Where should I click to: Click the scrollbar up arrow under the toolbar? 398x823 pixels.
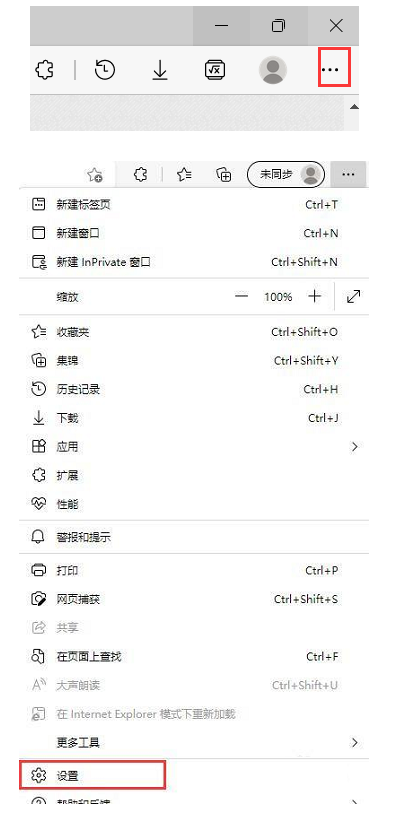[x=354, y=107]
